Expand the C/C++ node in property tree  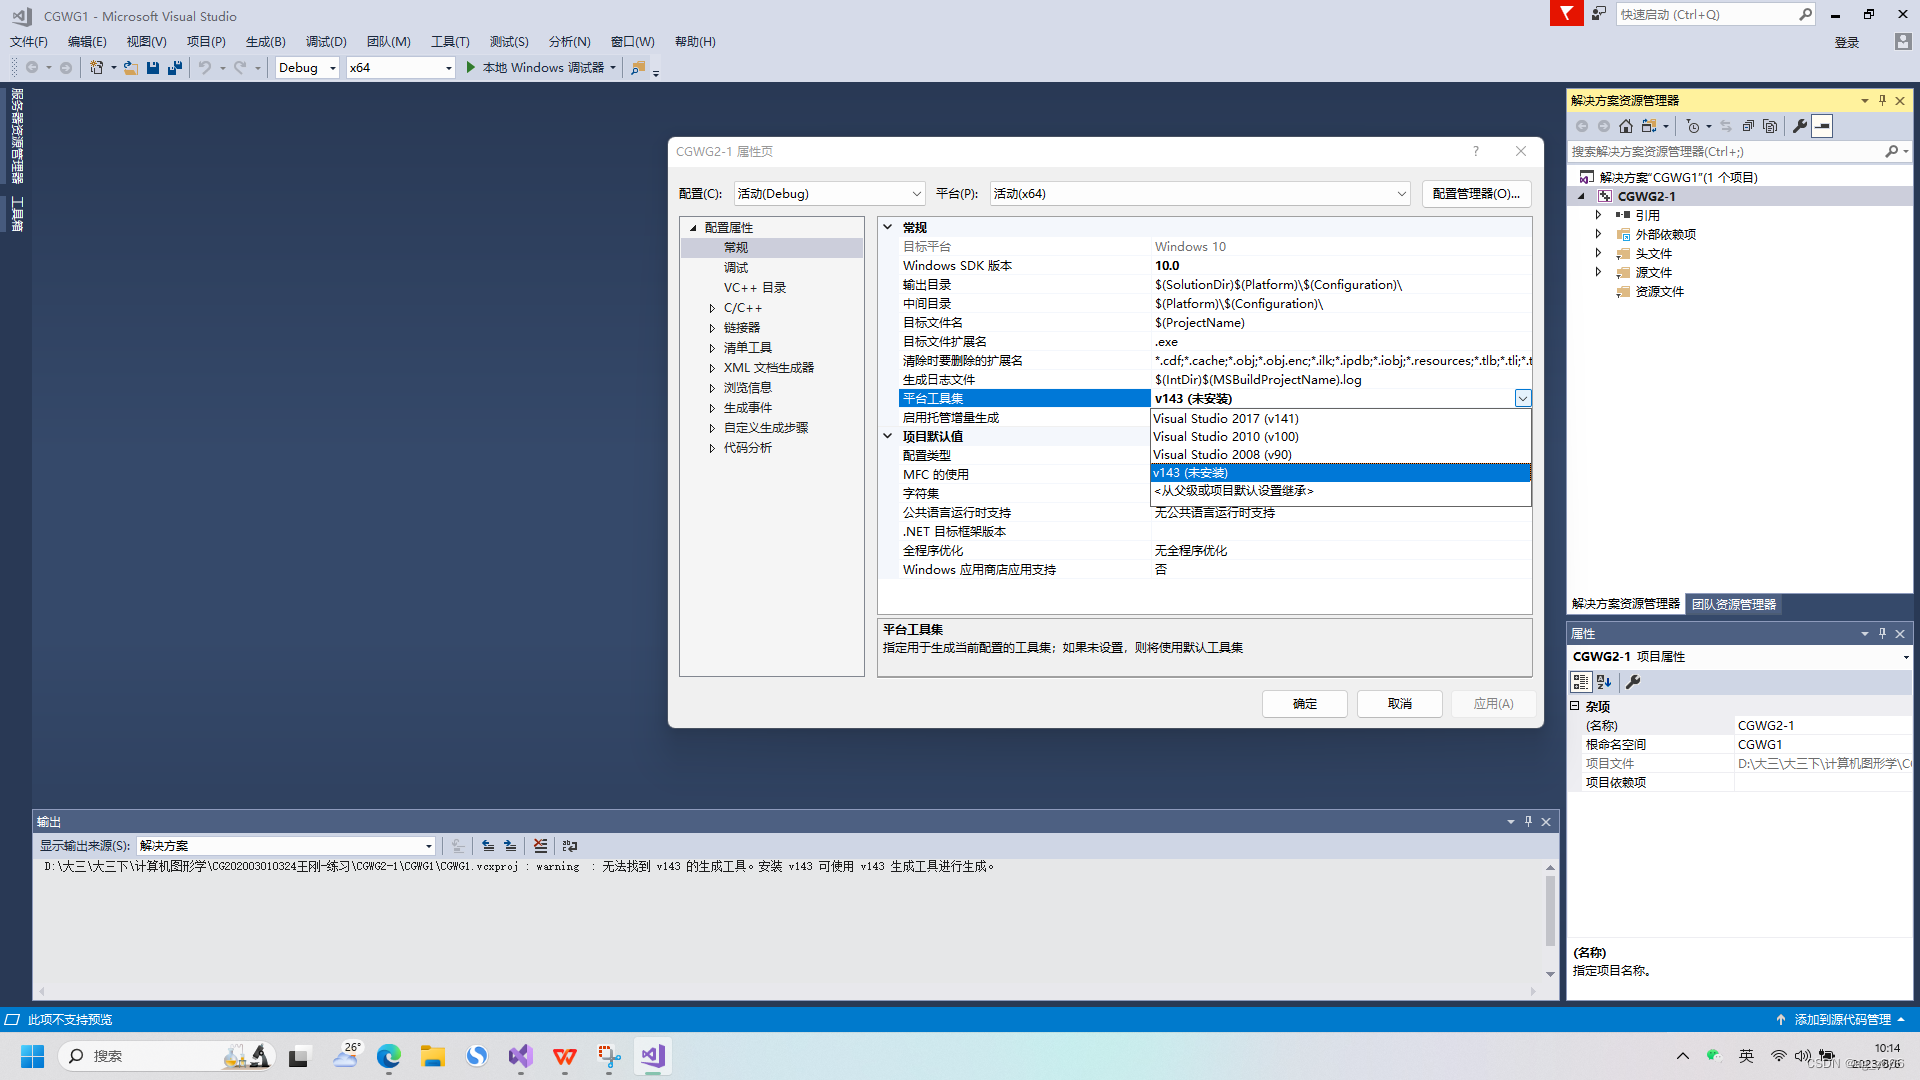(712, 308)
